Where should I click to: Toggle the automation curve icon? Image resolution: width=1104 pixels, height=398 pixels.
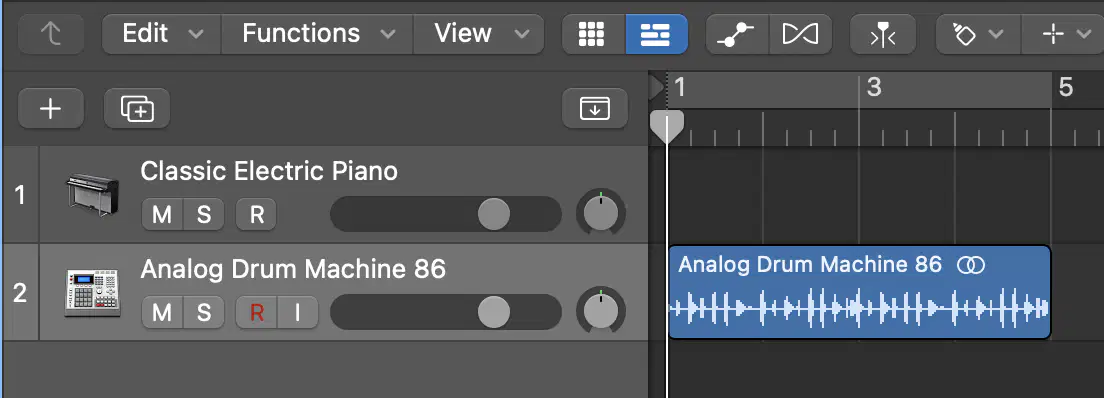click(x=737, y=34)
